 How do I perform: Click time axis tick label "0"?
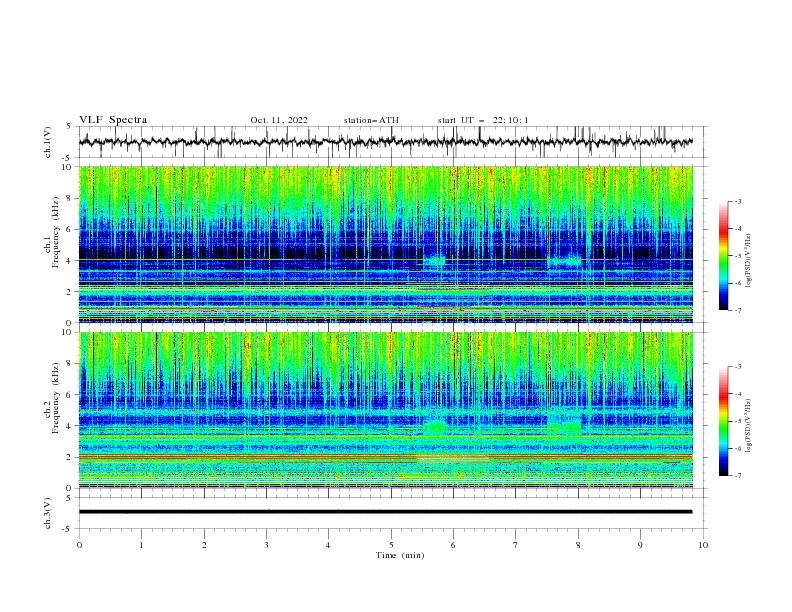(79, 545)
